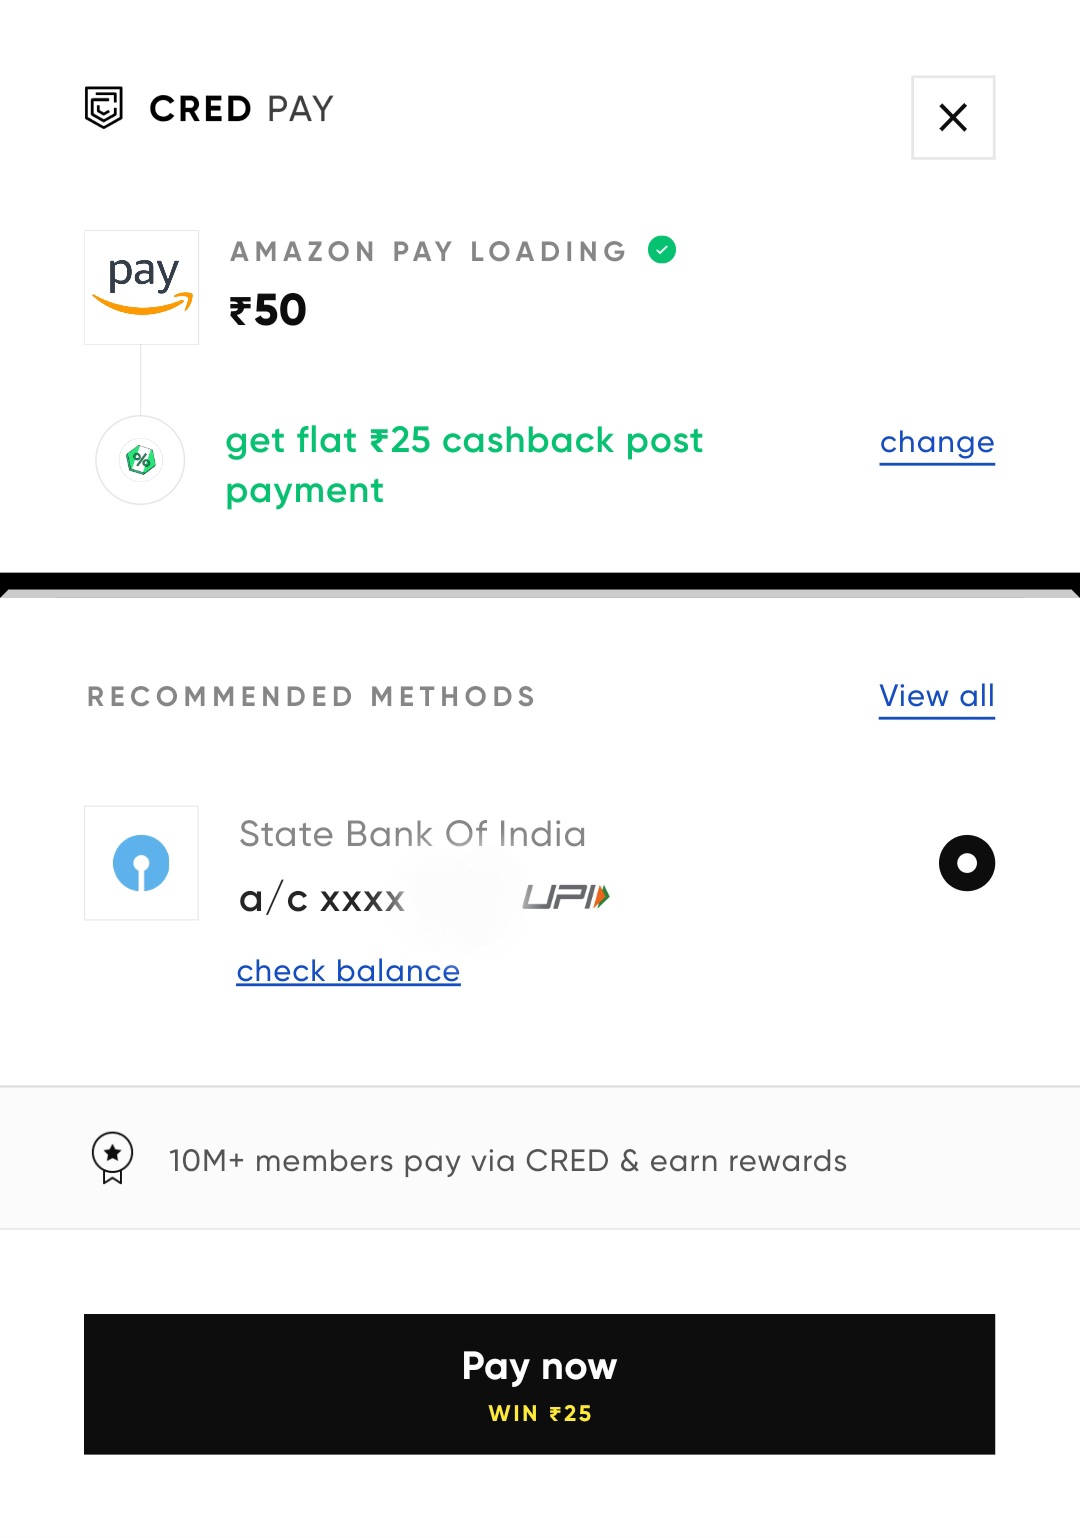Tap the flat ₹25 cashback offer text
1080x1538 pixels.
coord(464,465)
